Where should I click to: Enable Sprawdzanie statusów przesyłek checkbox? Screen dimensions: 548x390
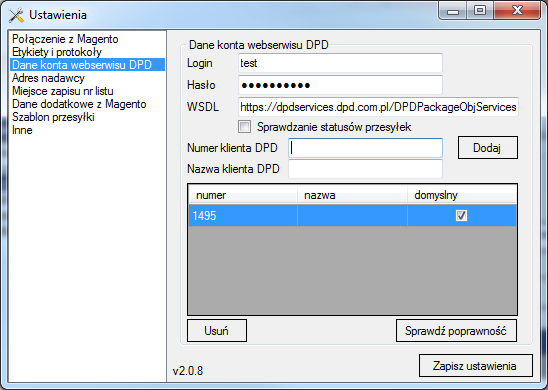(244, 127)
